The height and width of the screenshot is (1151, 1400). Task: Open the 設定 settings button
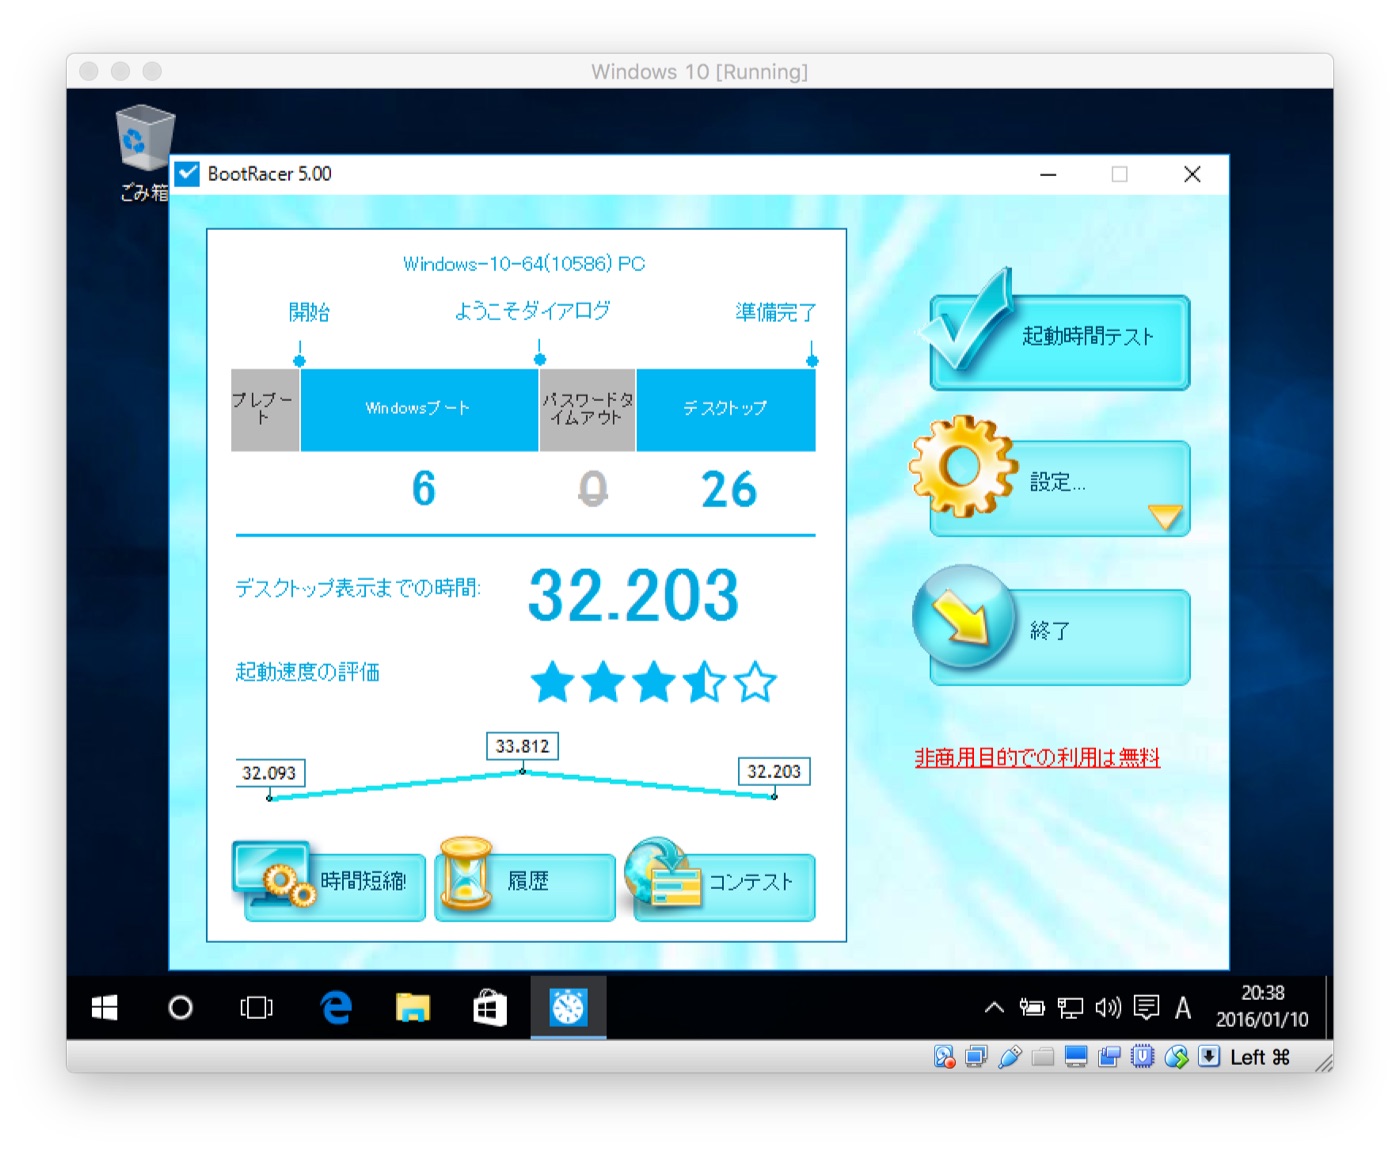[1060, 488]
